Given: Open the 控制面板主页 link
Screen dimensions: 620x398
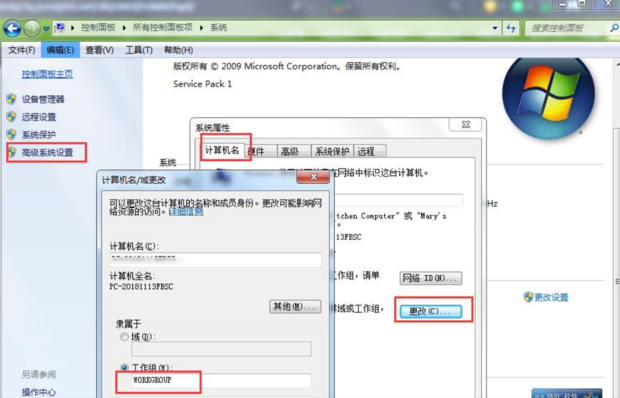Looking at the screenshot, I should (47, 74).
